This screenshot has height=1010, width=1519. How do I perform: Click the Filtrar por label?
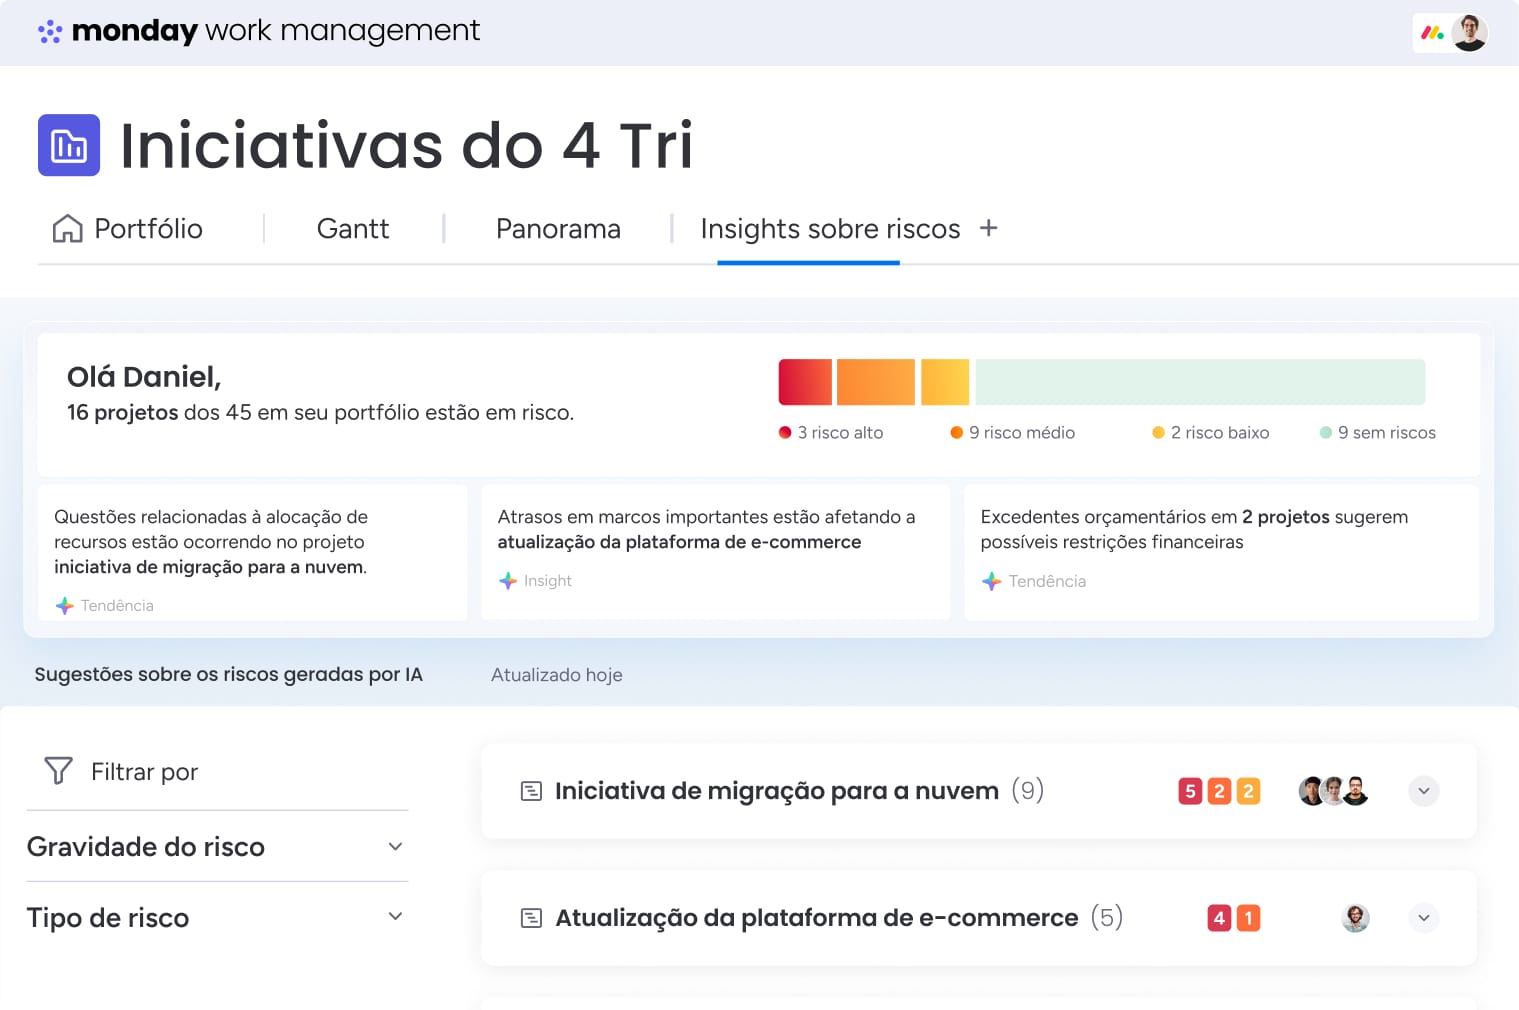click(x=145, y=772)
